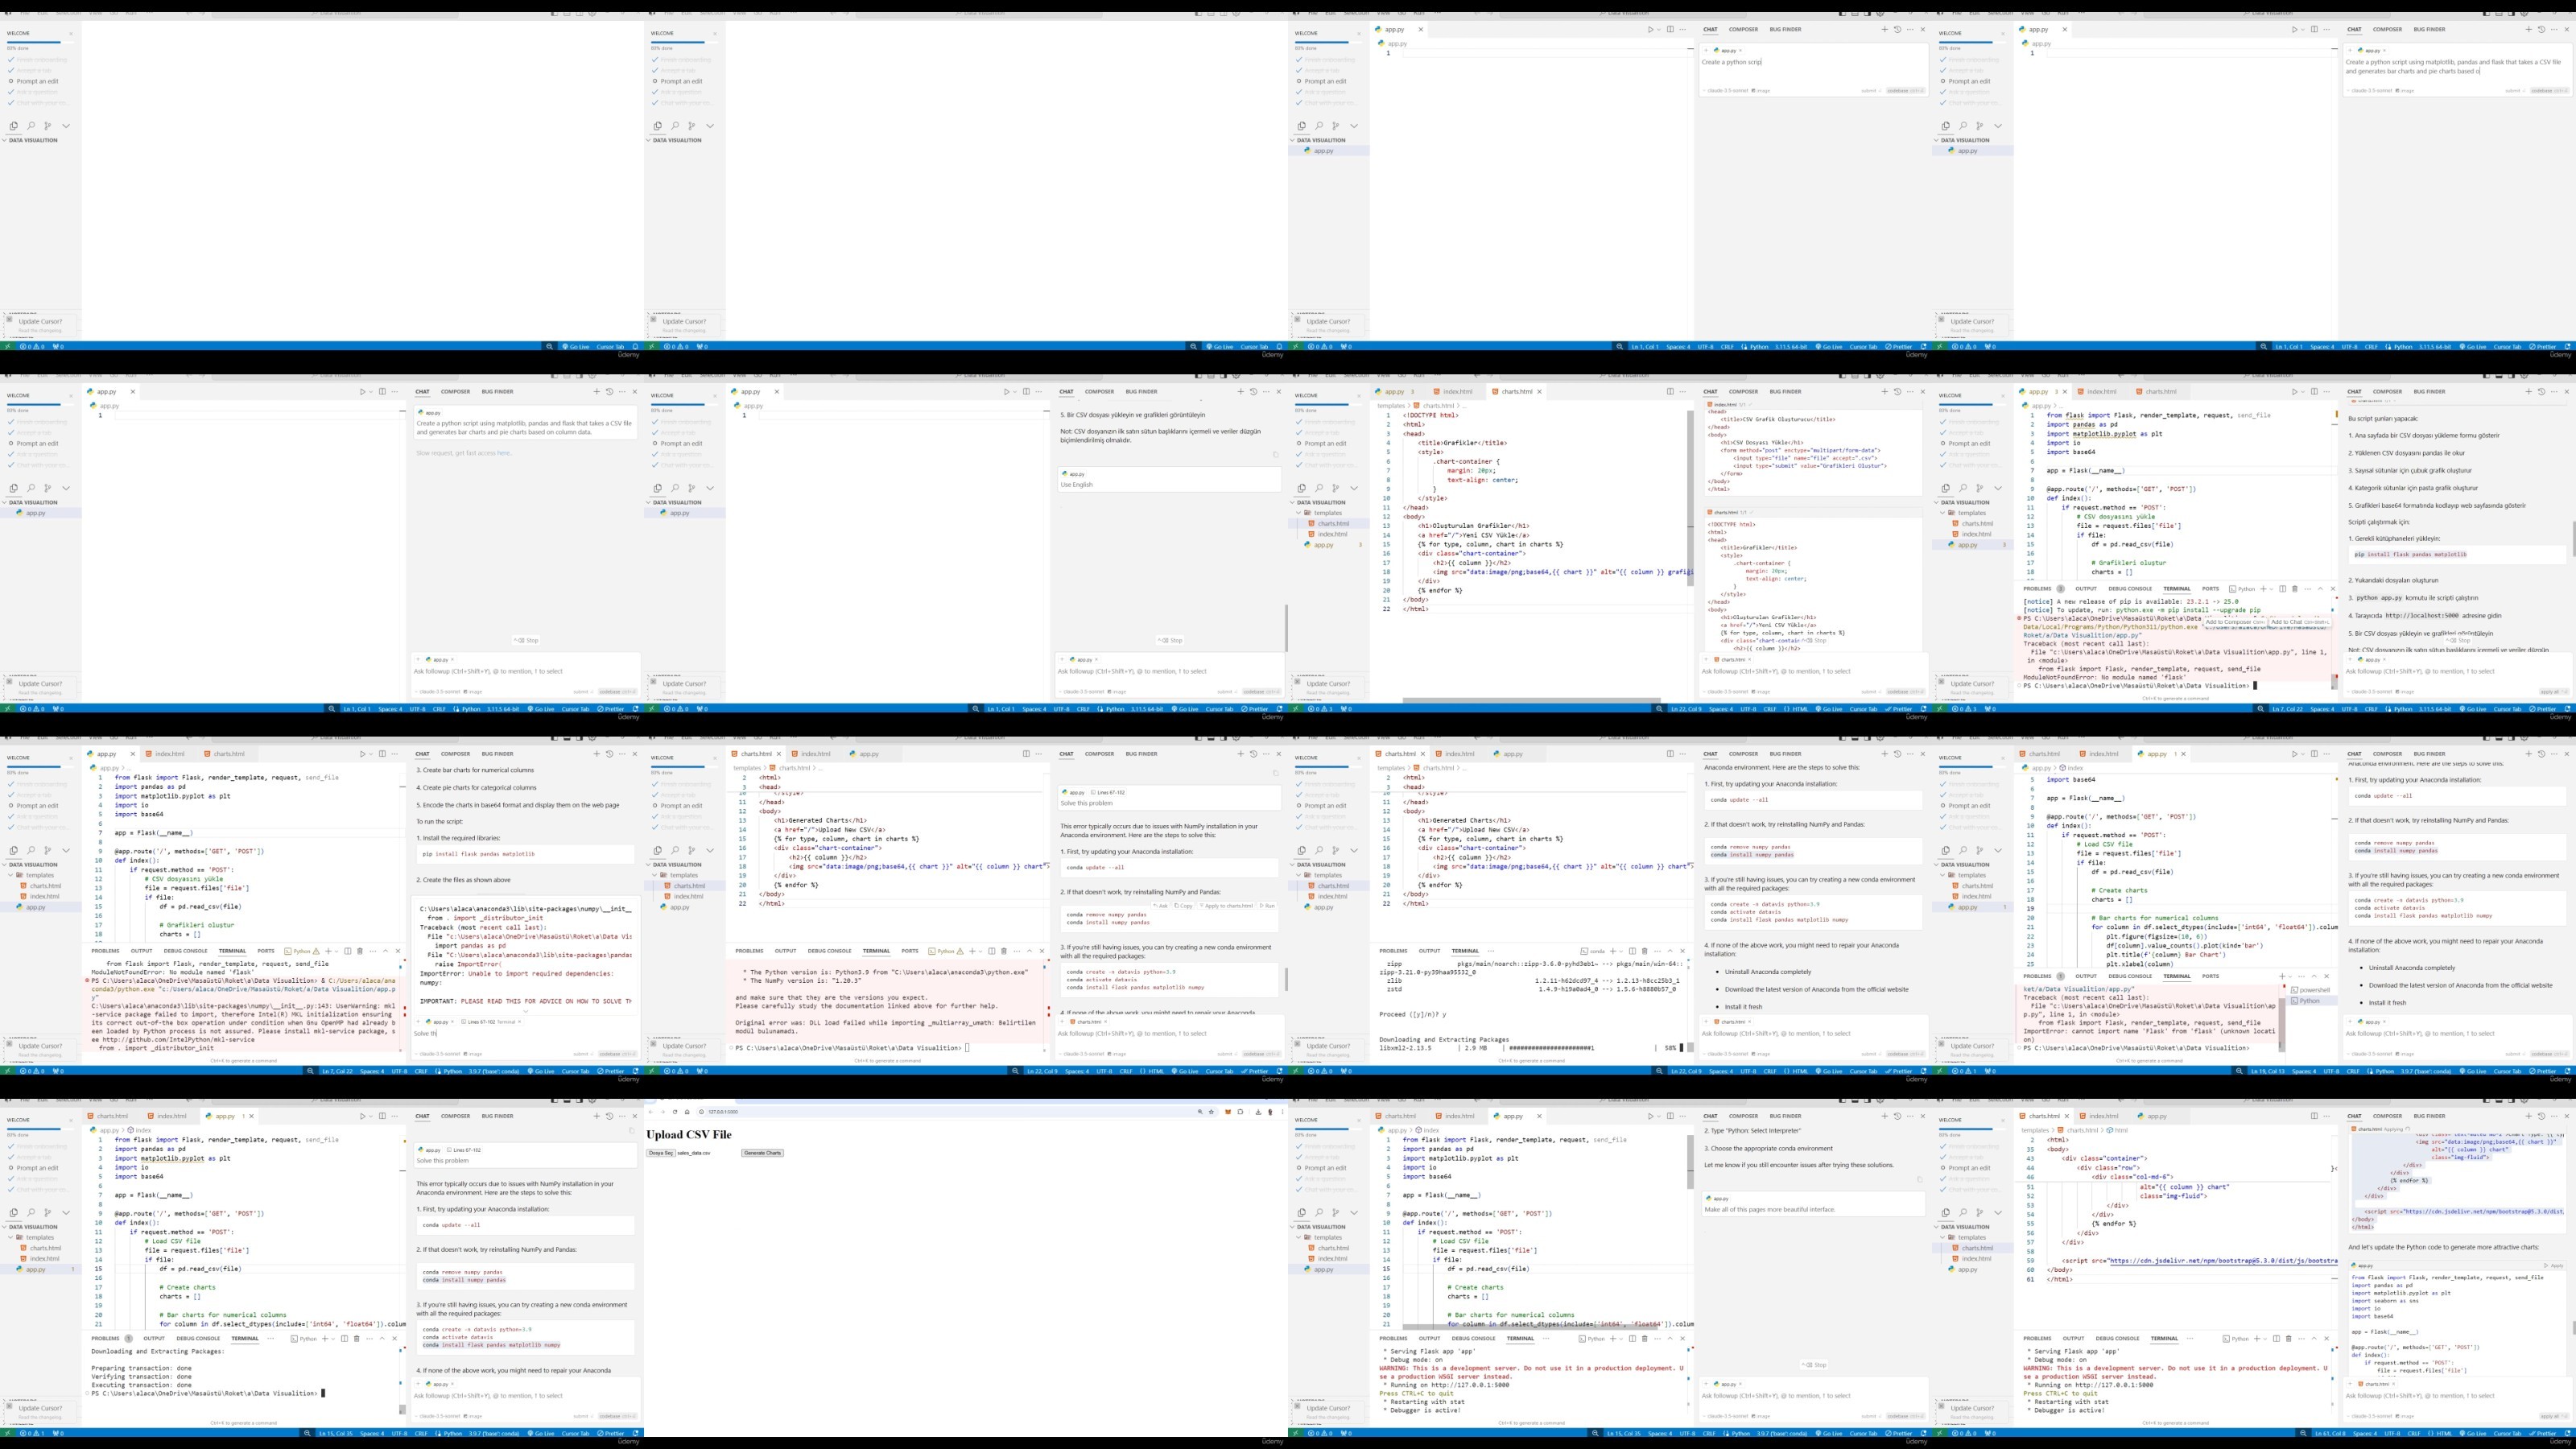Bookmark the page with the star icon
Image resolution: width=2576 pixels, height=1449 pixels.
click(1211, 1112)
